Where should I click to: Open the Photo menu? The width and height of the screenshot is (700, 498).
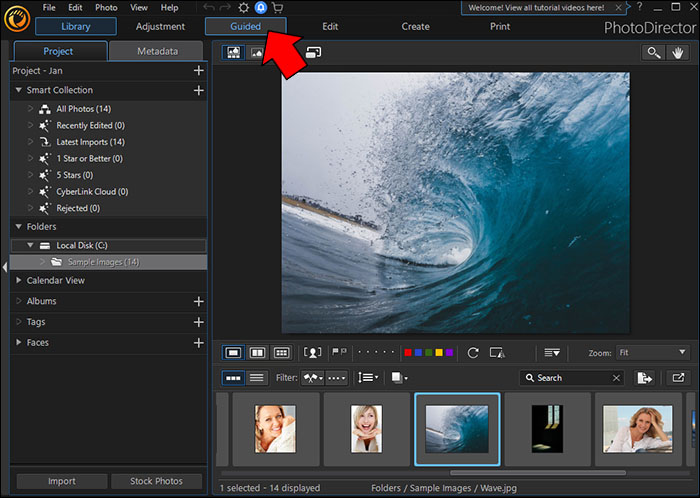pyautogui.click(x=106, y=8)
